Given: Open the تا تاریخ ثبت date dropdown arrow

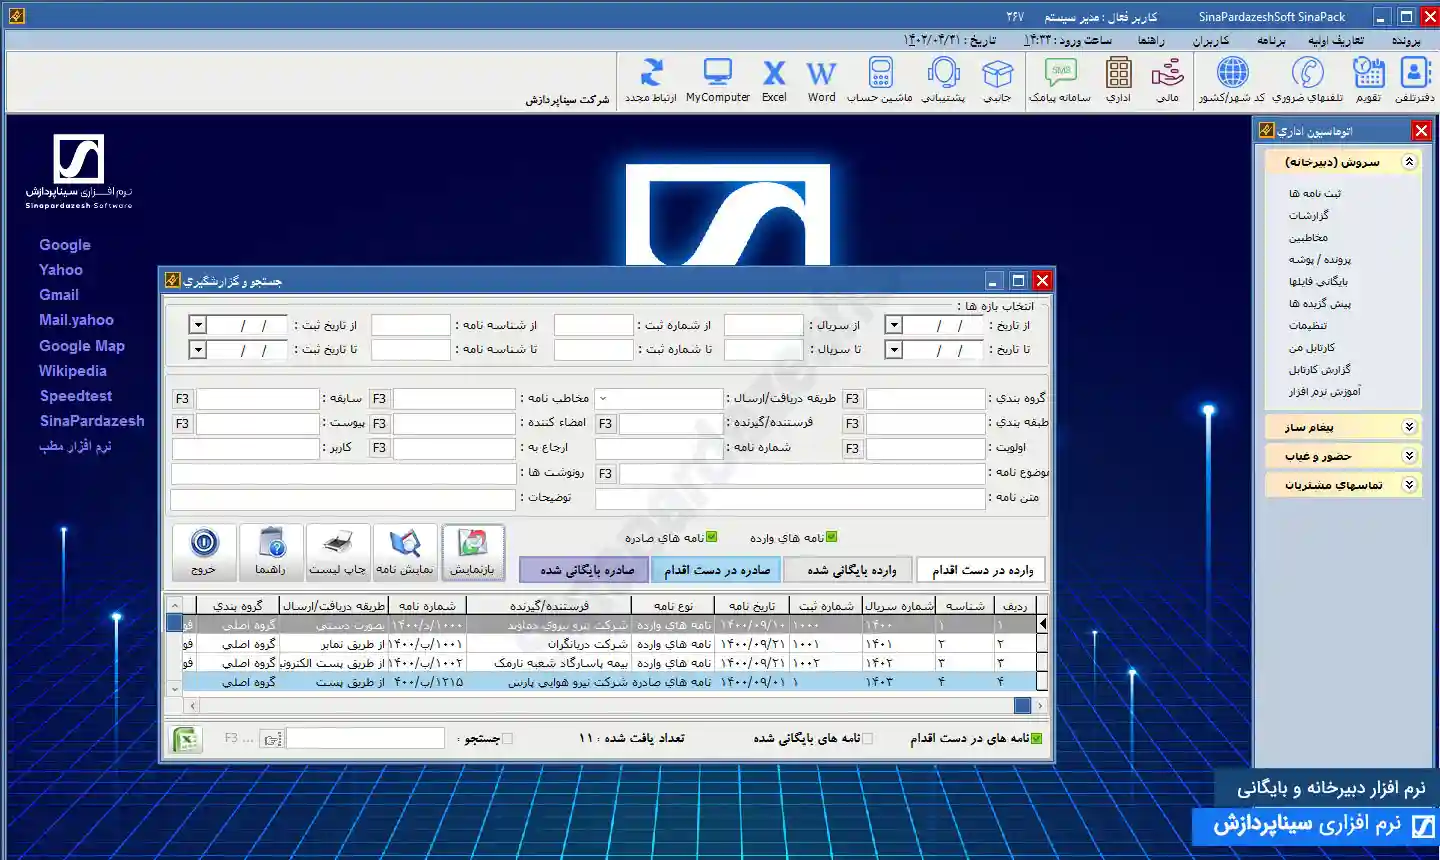Looking at the screenshot, I should [198, 350].
